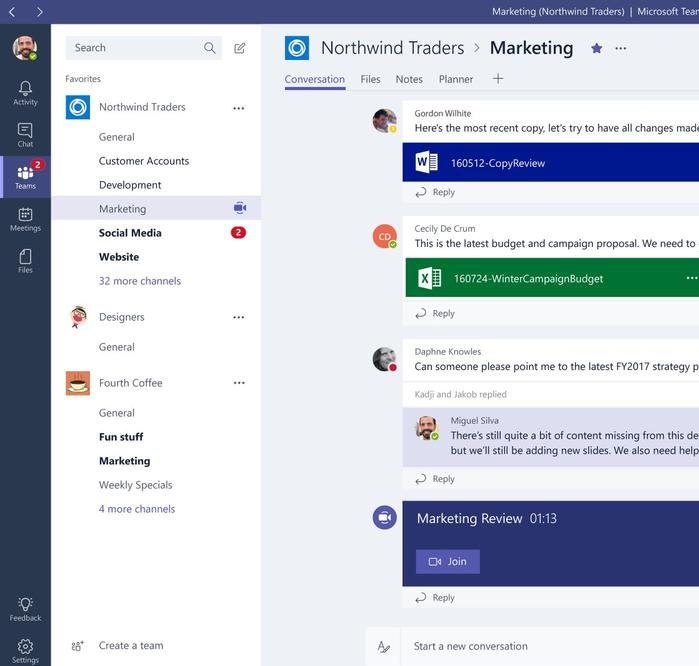This screenshot has height=666, width=699.
Task: Select the Development channel
Action: [130, 185]
